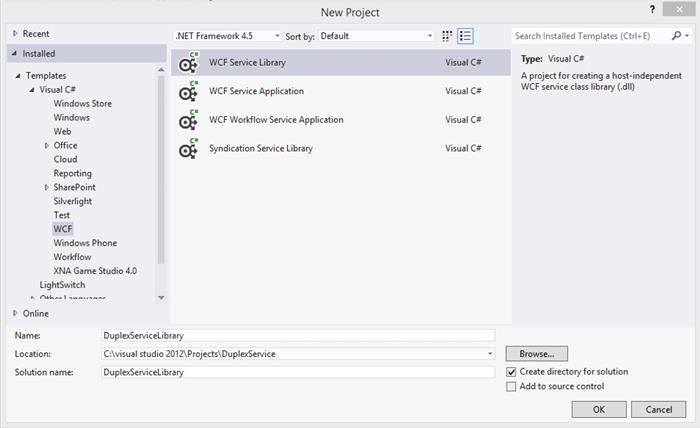The height and width of the screenshot is (428, 700).
Task: Expand the Recent section
Action: (x=15, y=33)
